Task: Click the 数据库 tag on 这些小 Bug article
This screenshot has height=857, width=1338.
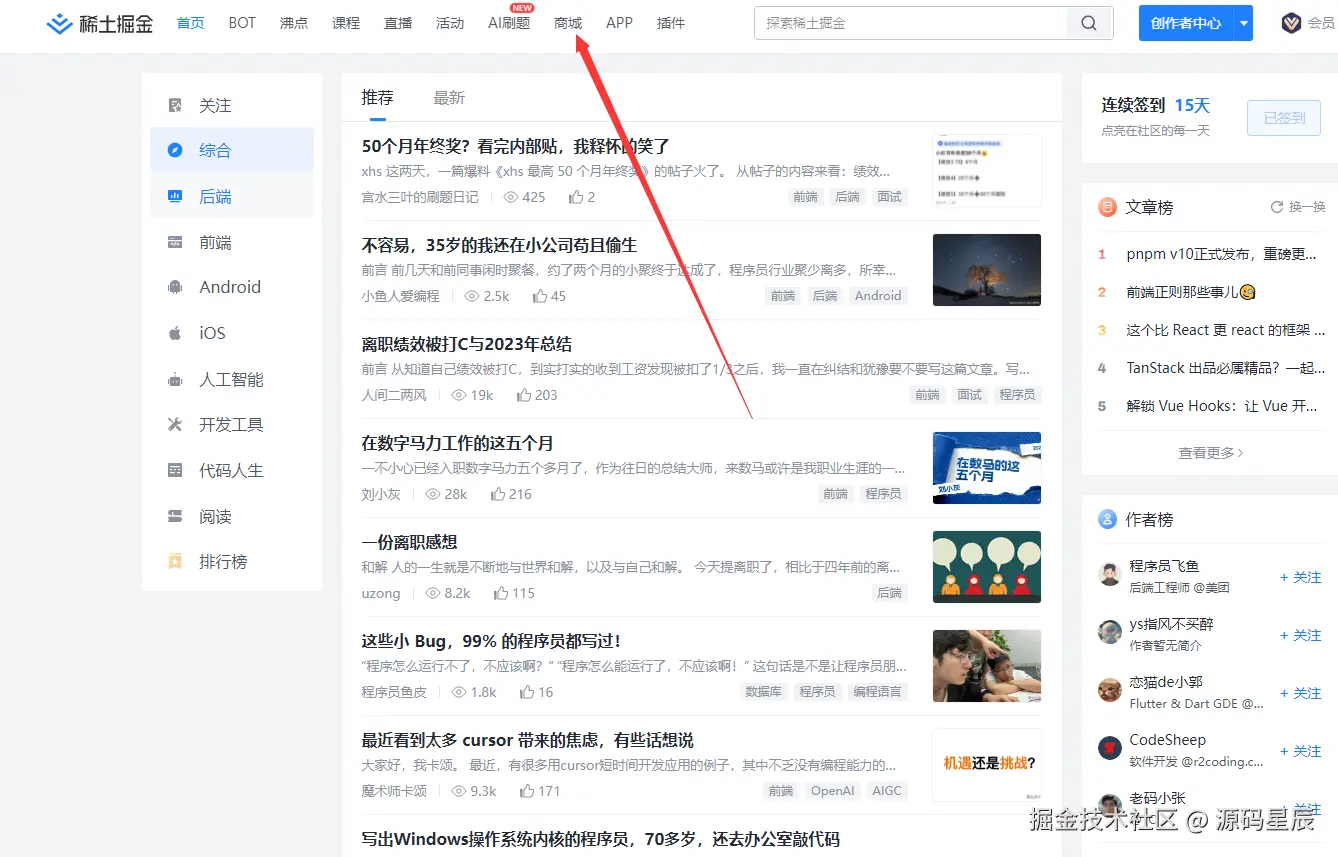Action: coord(764,692)
